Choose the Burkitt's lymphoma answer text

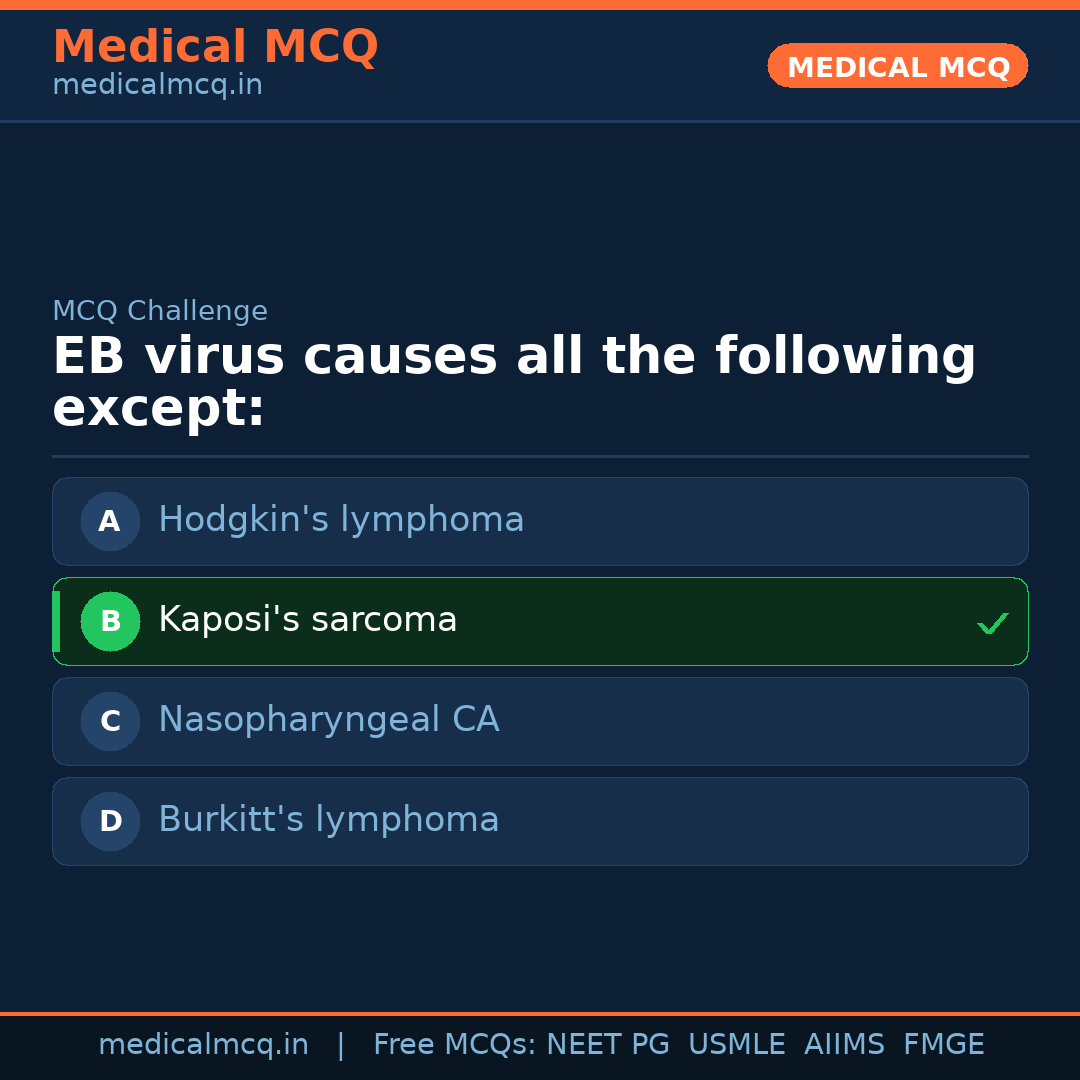(x=328, y=820)
